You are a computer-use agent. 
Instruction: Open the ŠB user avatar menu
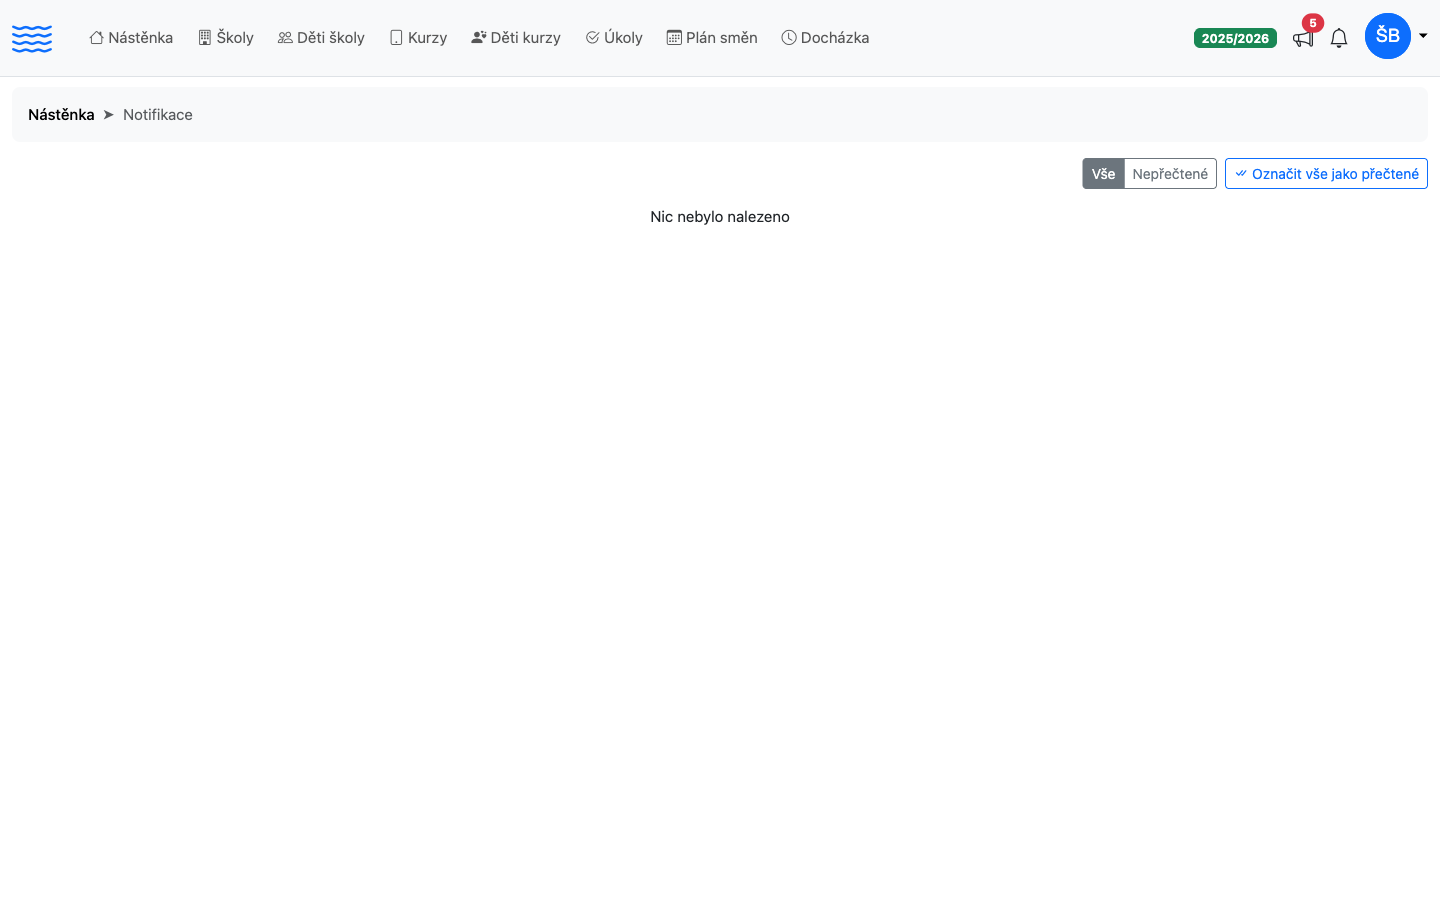click(x=1388, y=36)
